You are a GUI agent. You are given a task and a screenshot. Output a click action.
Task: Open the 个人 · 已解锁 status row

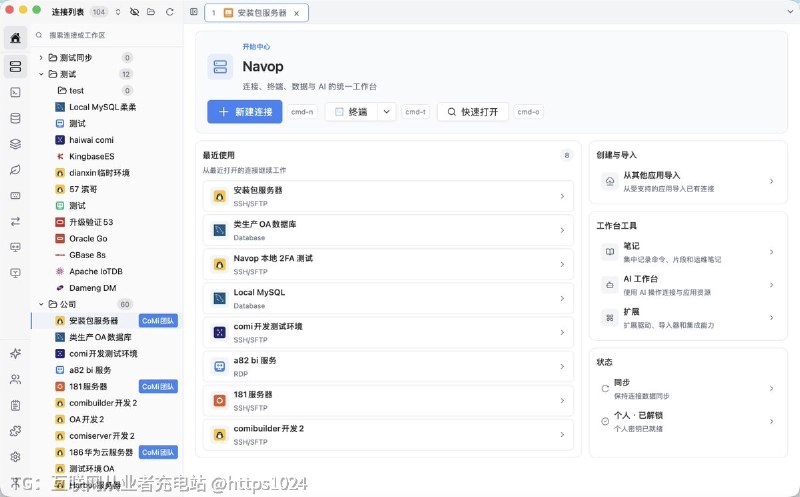(x=688, y=421)
